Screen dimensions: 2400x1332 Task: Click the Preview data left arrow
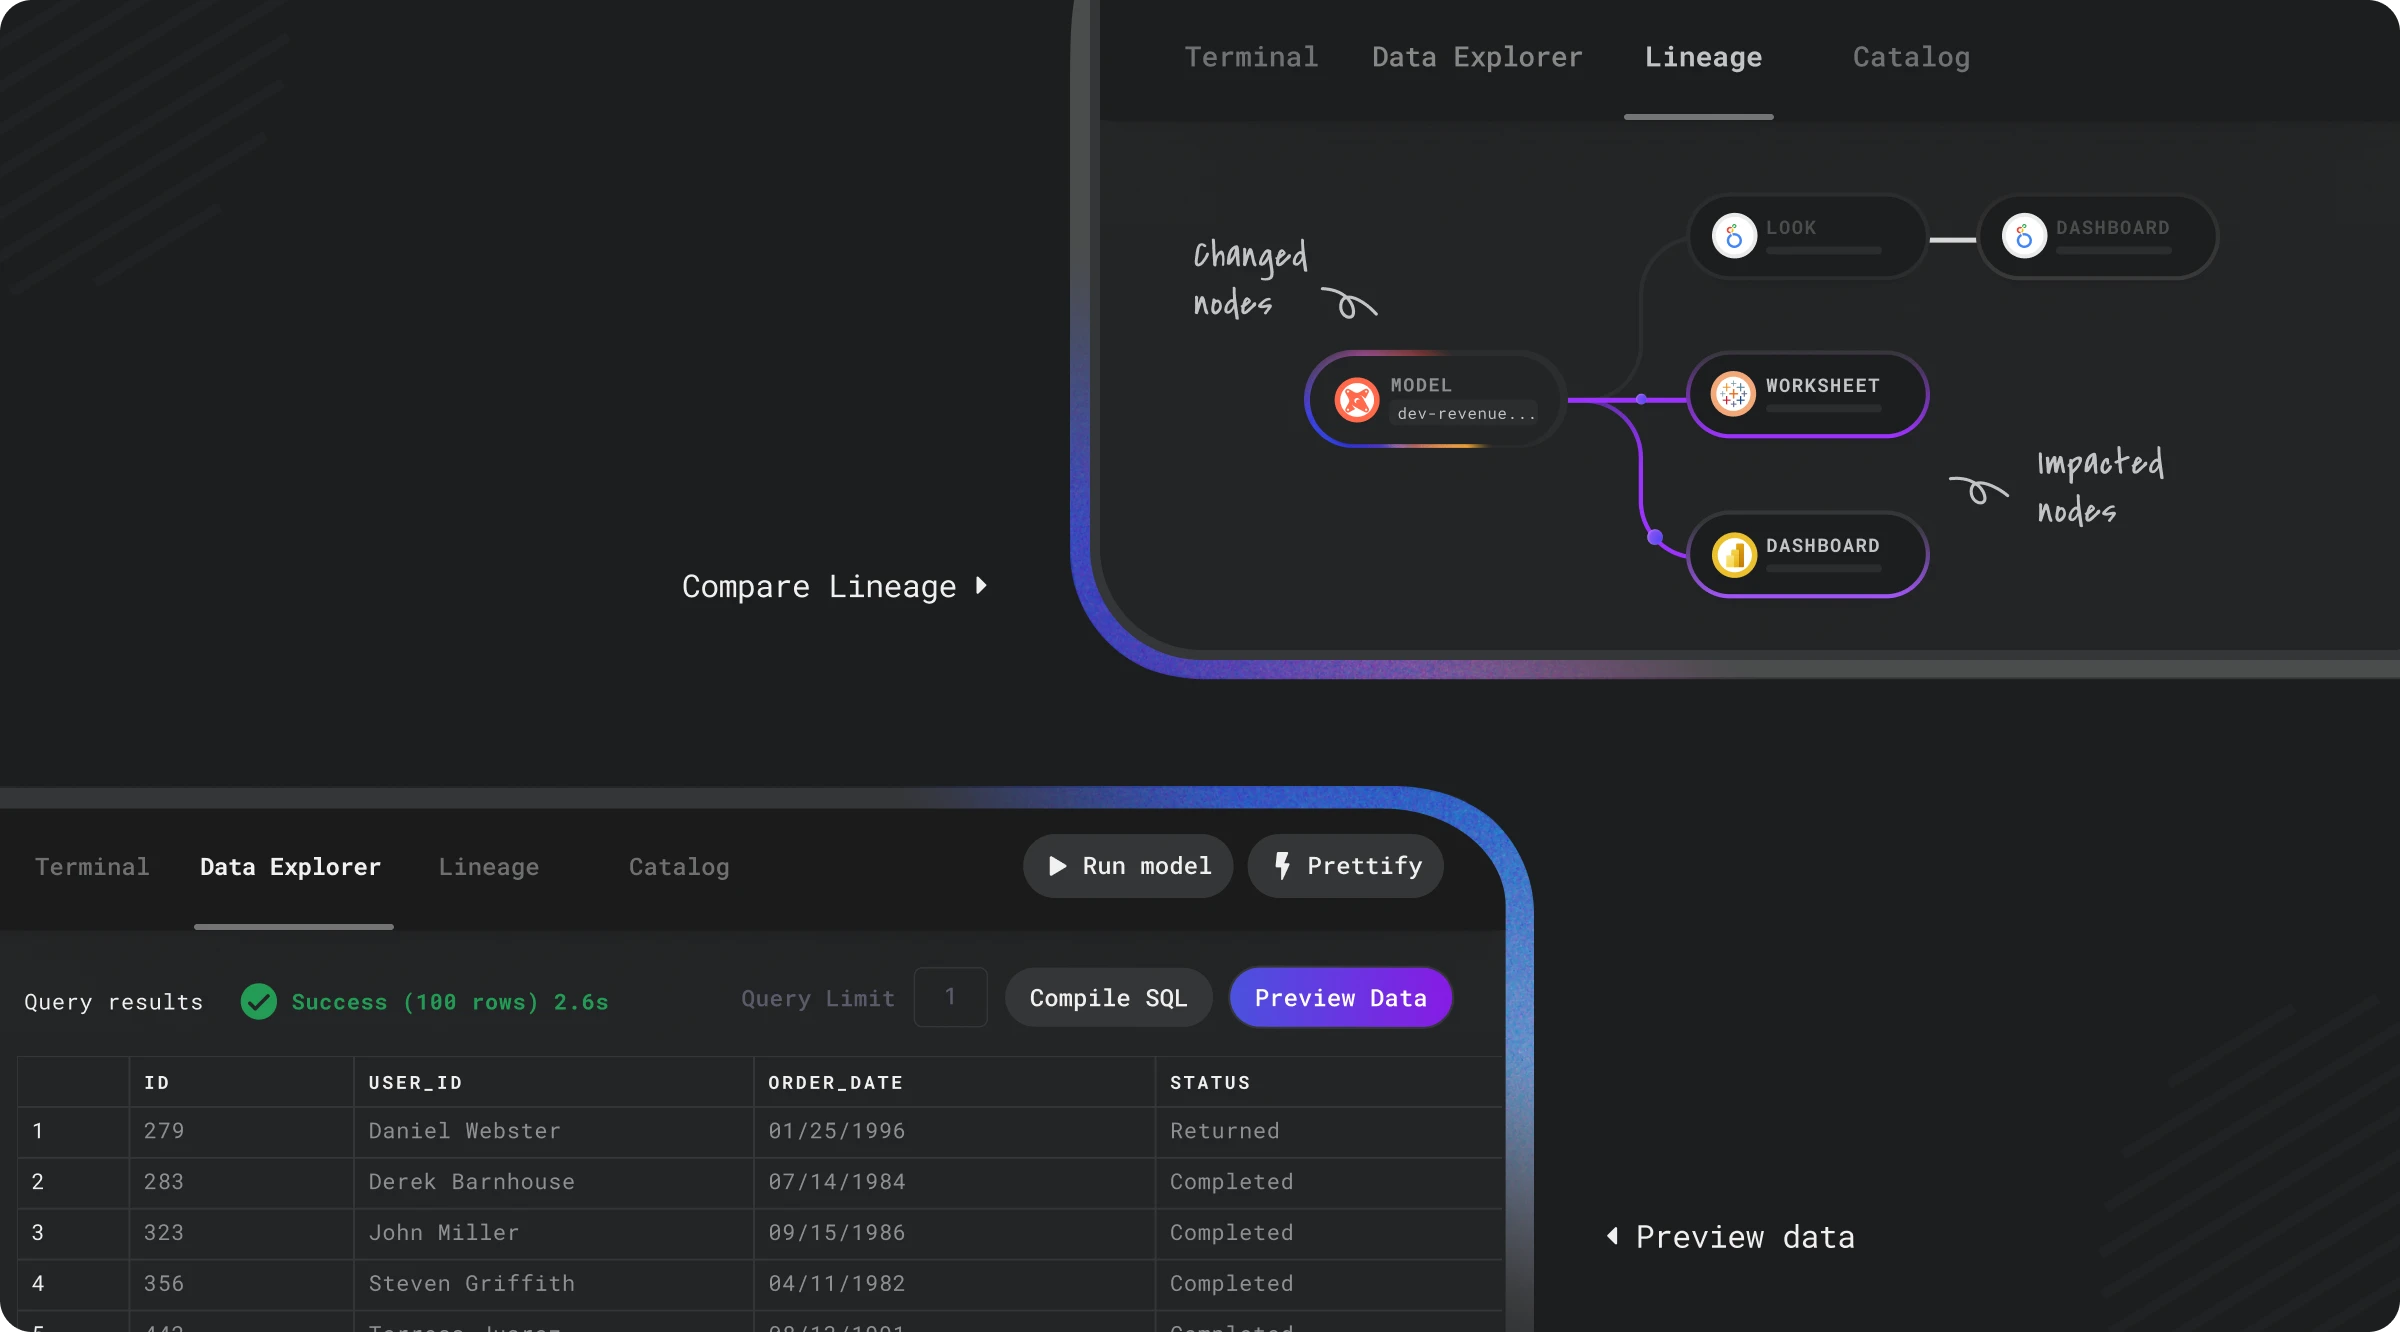tap(1612, 1236)
